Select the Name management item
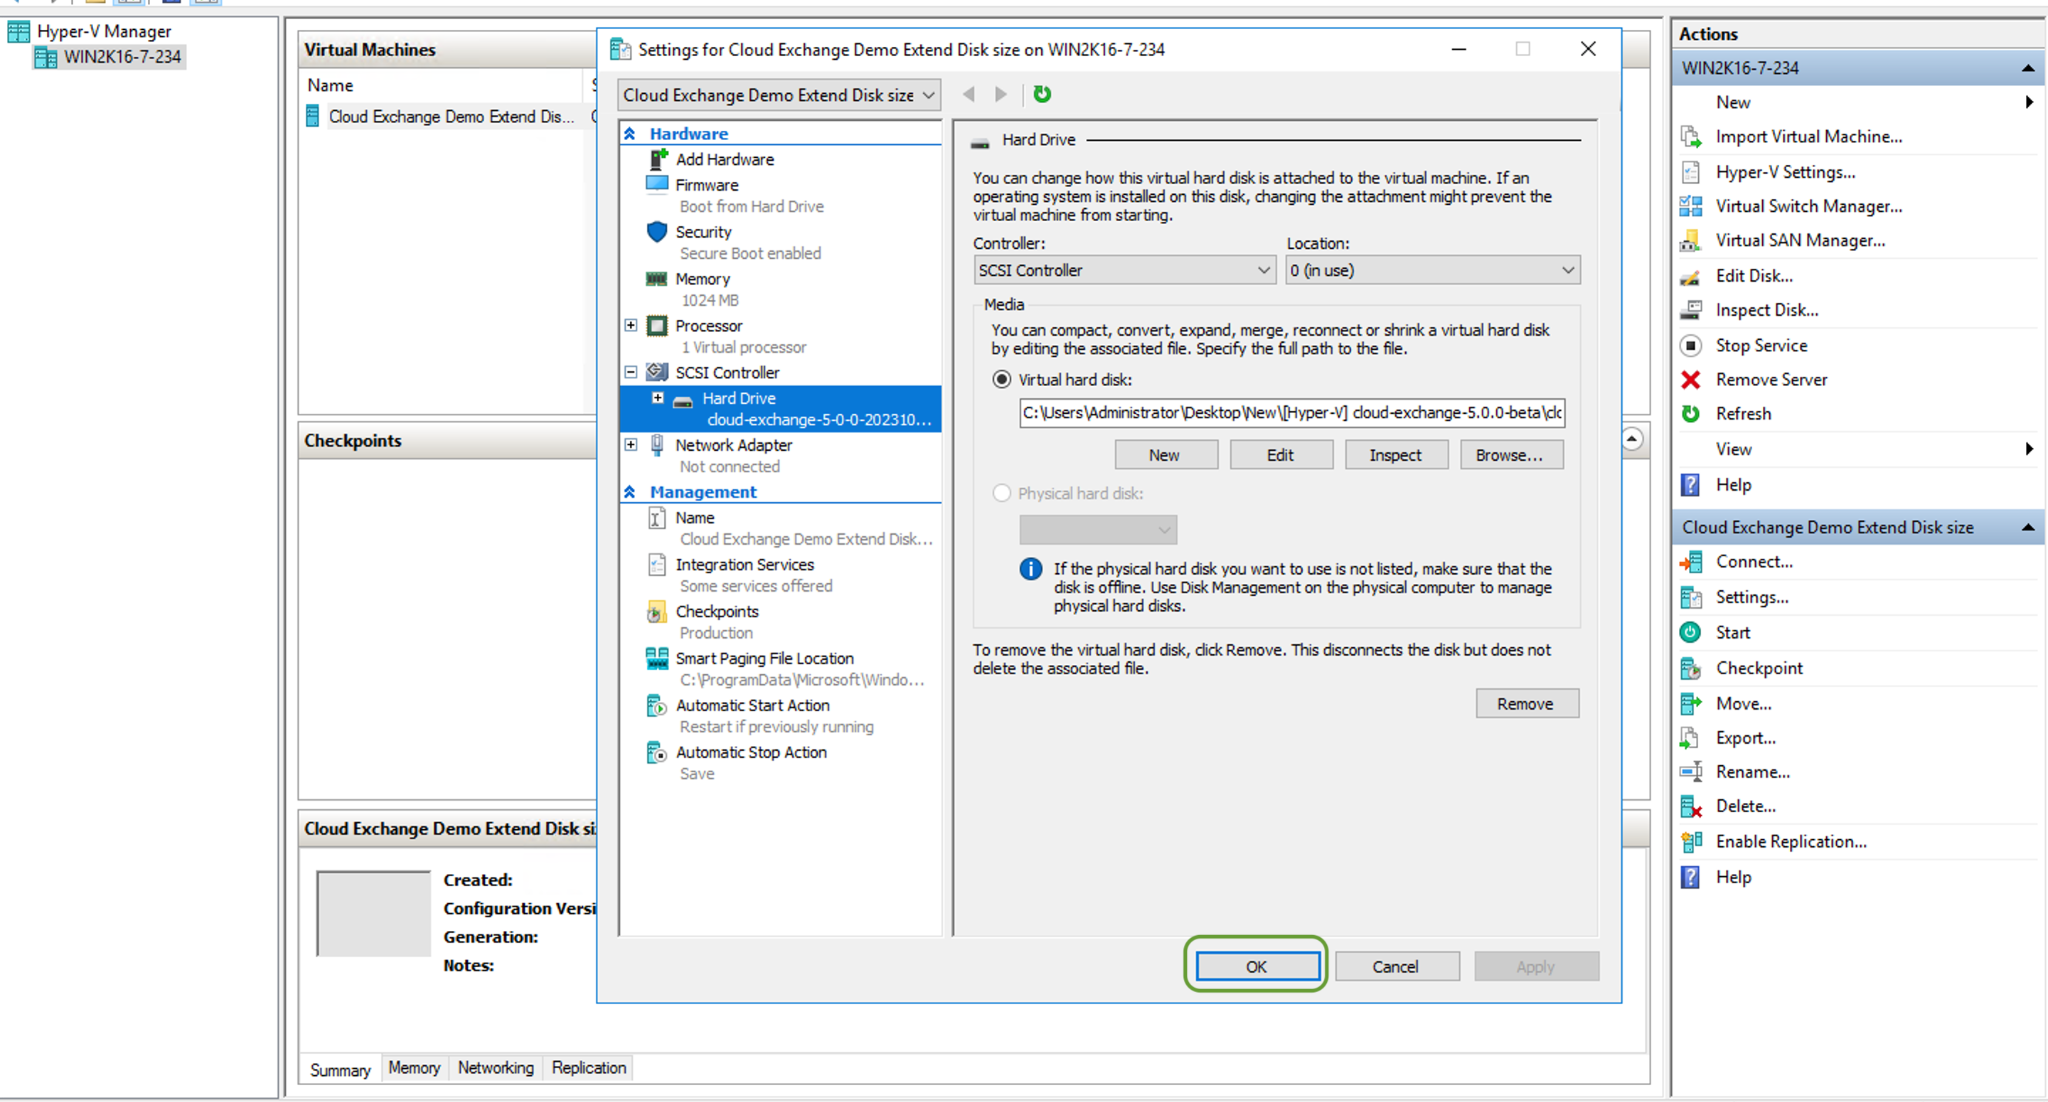This screenshot has width=2048, height=1102. 694,518
